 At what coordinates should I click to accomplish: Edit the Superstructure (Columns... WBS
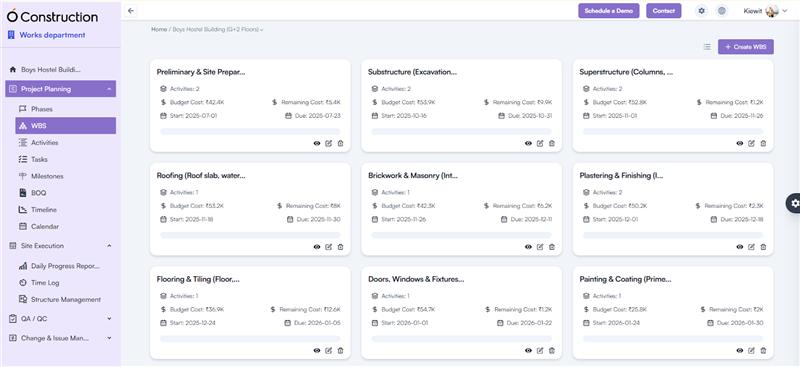(x=752, y=143)
